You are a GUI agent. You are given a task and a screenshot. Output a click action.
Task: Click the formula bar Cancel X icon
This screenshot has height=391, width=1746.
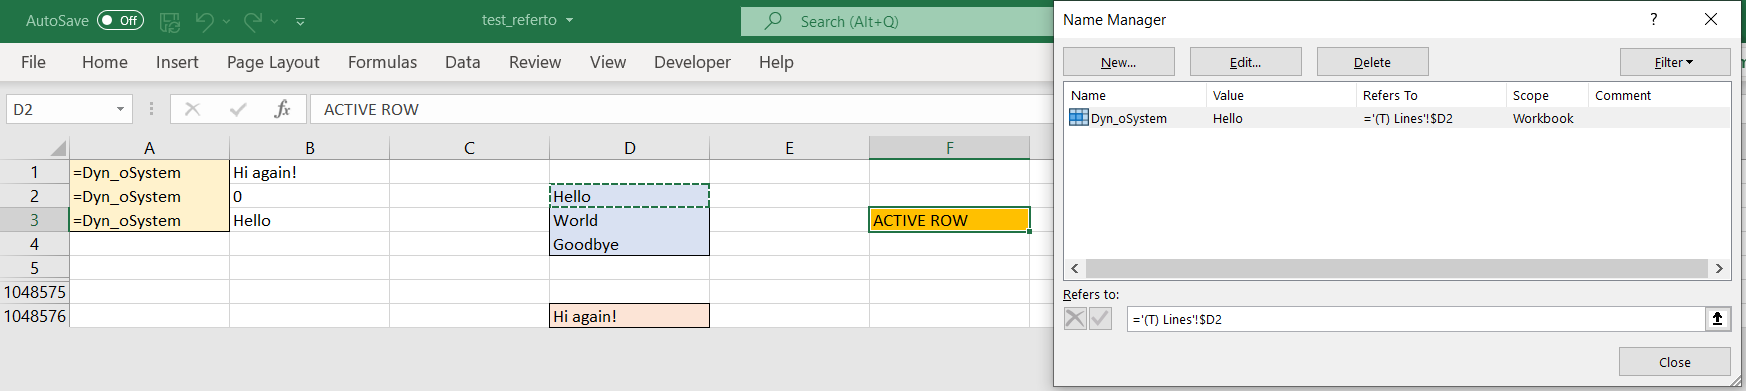[x=192, y=109]
